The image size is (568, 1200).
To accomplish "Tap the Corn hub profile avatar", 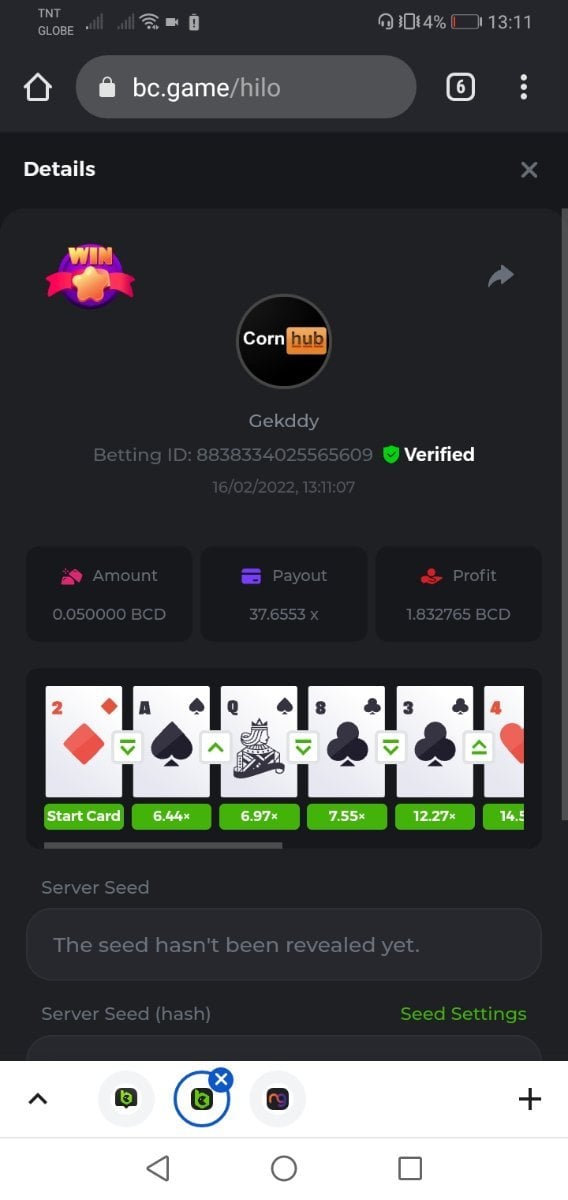I will [x=284, y=341].
